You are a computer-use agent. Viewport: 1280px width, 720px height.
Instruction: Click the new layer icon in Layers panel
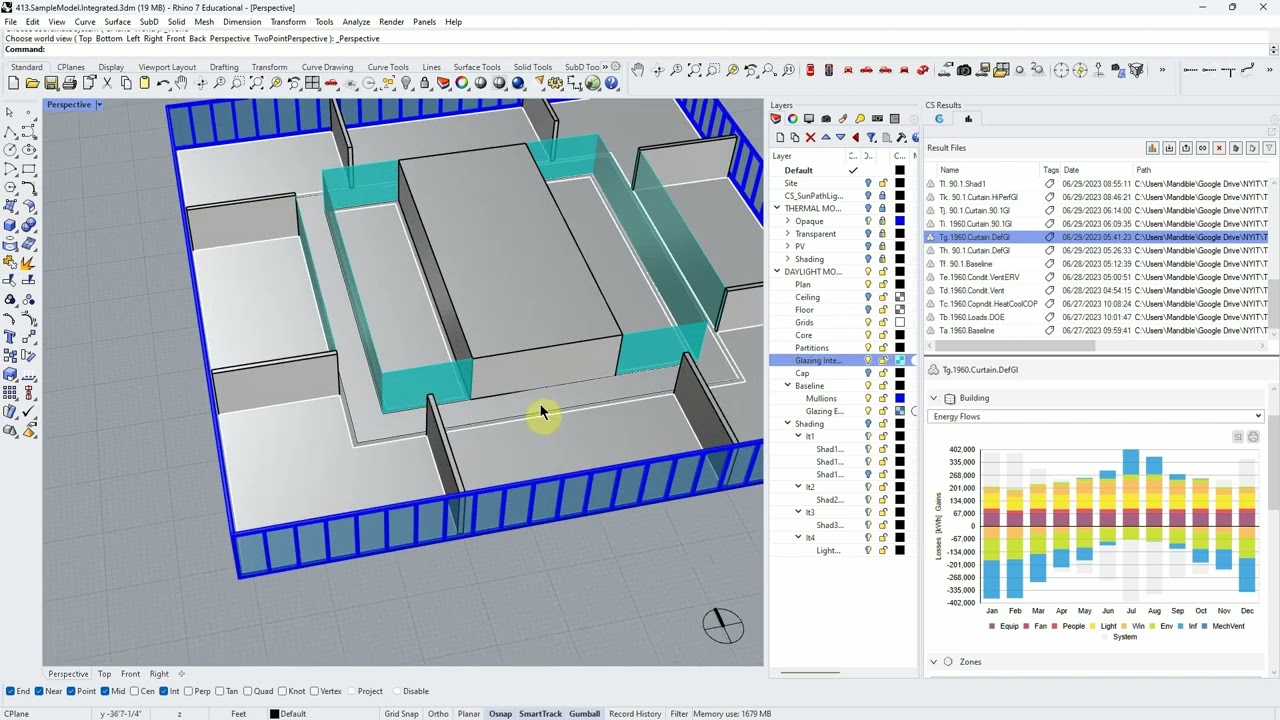[x=780, y=137]
